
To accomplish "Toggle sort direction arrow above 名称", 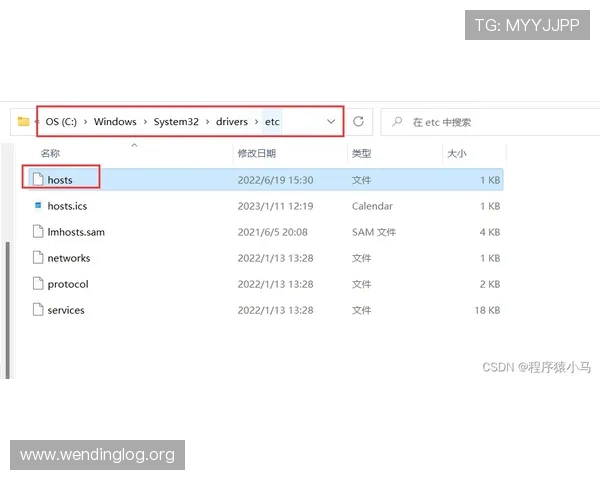I will [134, 145].
